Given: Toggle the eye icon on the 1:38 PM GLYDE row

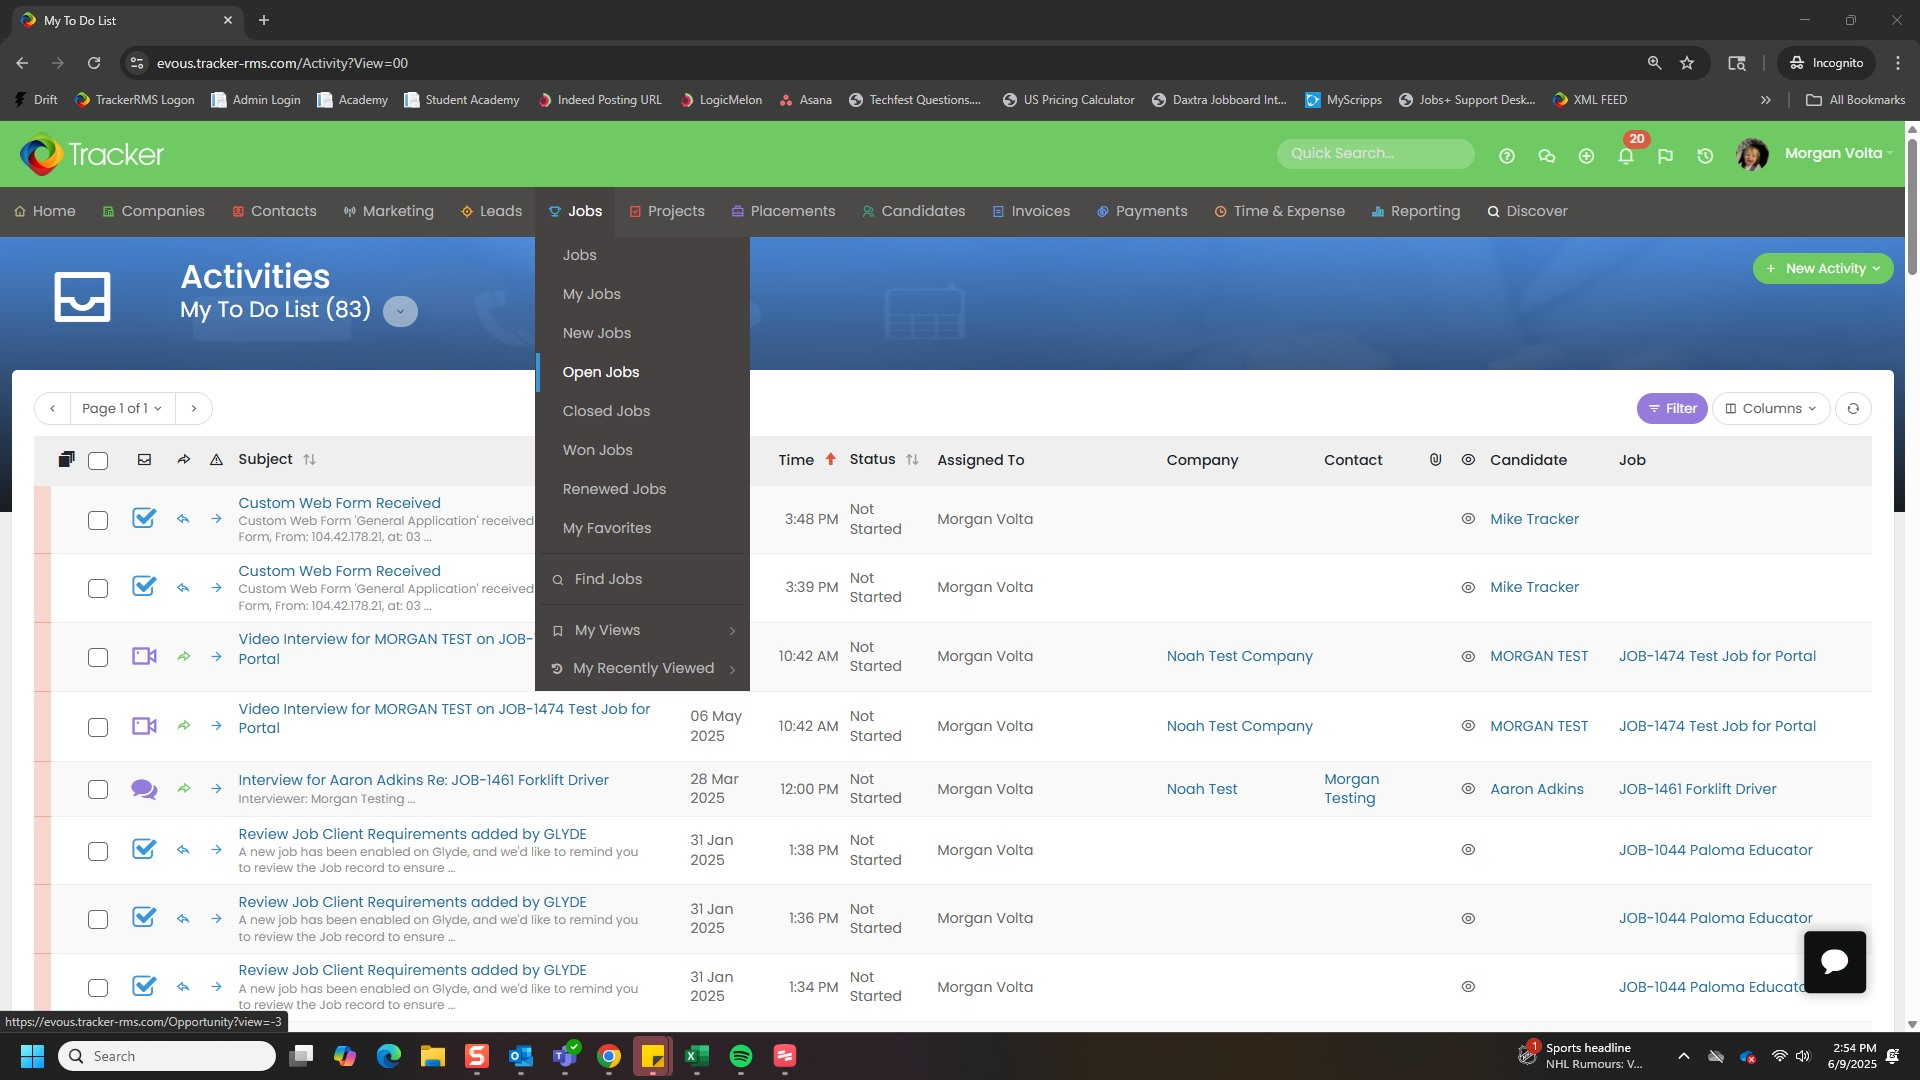Looking at the screenshot, I should point(1468,850).
